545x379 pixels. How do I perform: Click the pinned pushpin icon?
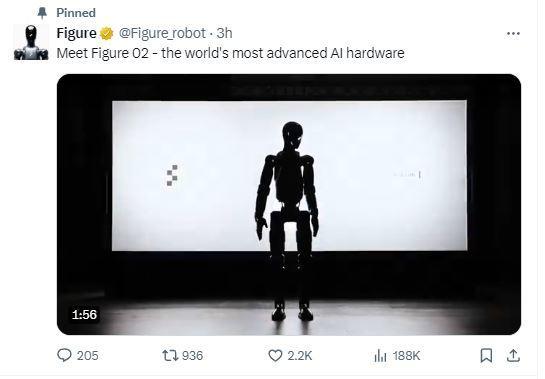(42, 13)
